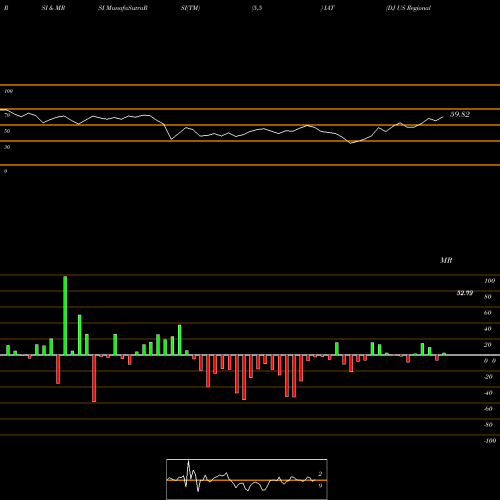Click the 20 label on MR scale
Image resolution: width=500 pixels, height=500 pixels.
coord(488,345)
